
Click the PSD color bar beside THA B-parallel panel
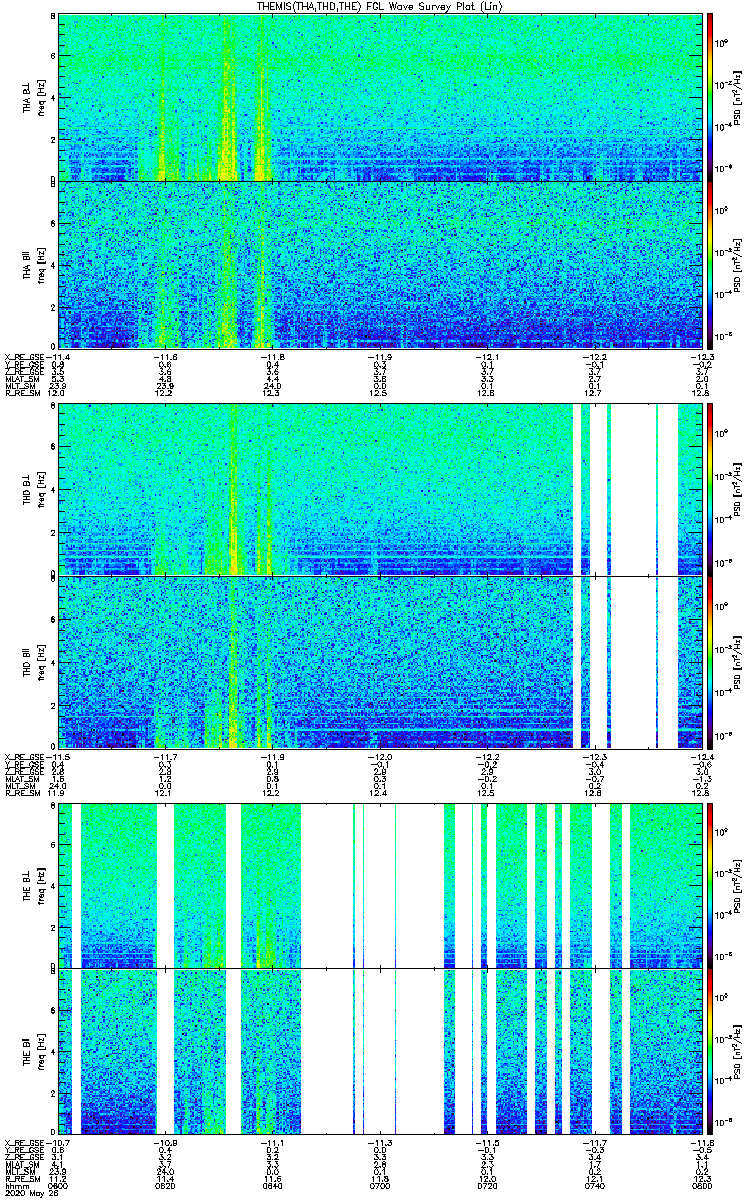(710, 264)
